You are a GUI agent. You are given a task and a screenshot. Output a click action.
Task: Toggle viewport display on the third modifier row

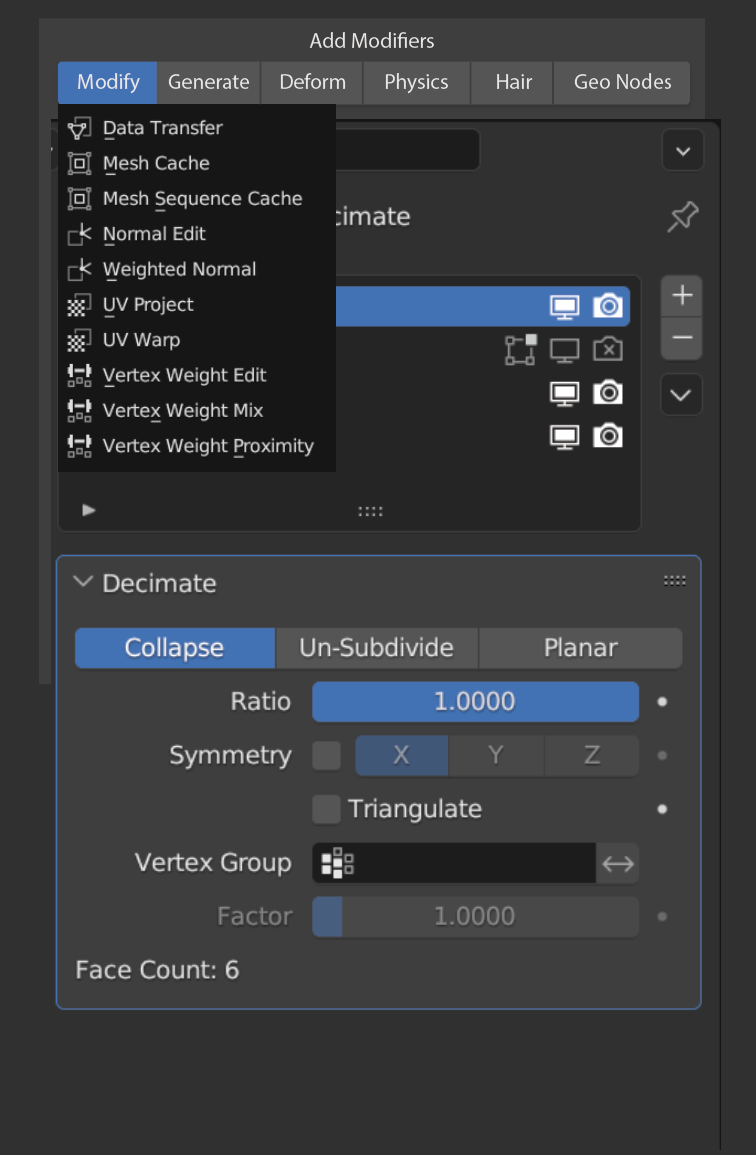pyautogui.click(x=564, y=394)
